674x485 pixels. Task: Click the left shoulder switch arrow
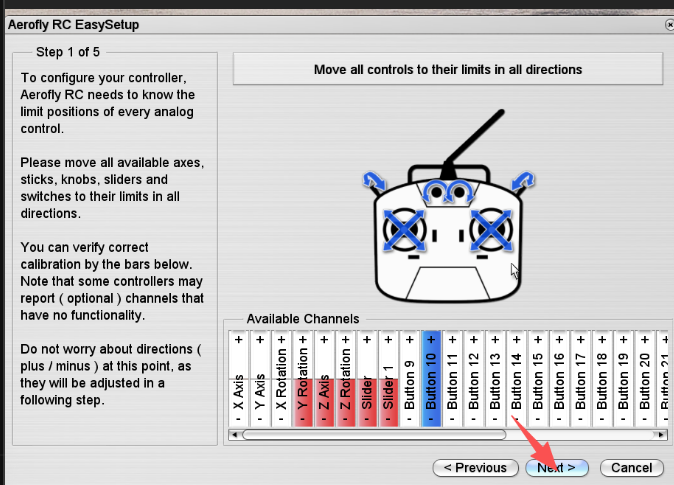click(x=374, y=180)
